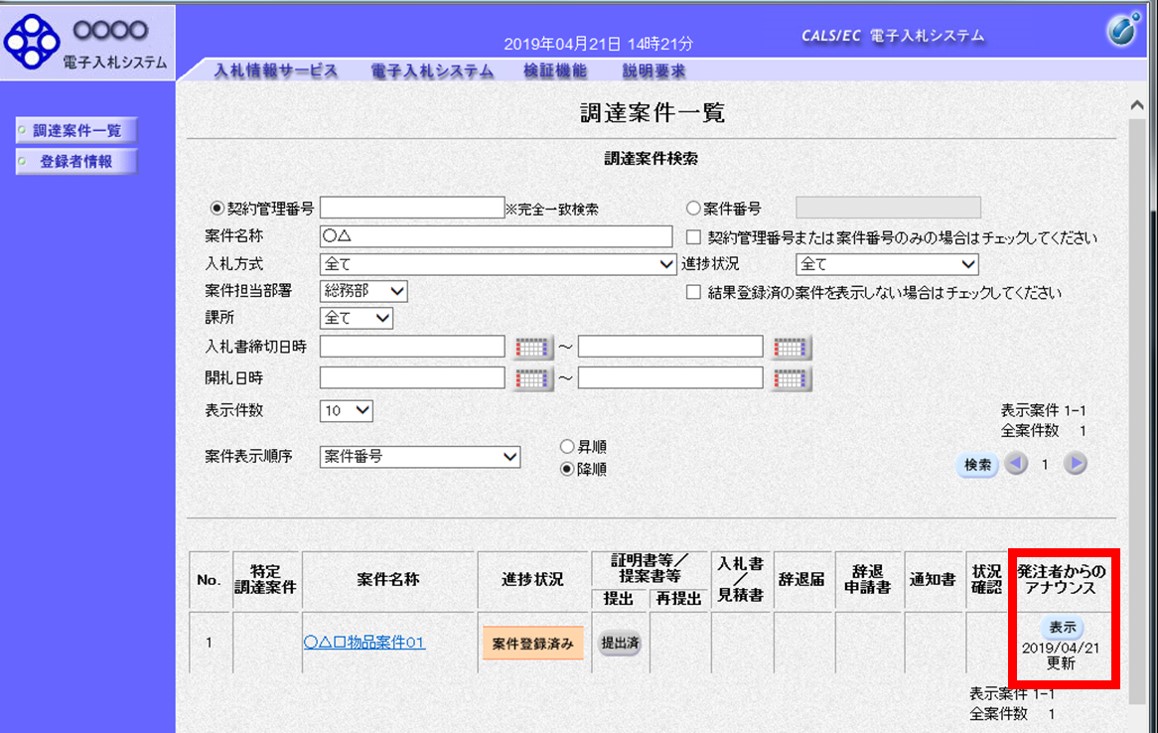Click 2019/04/21 更新 text
Image resolution: width=1158 pixels, height=733 pixels.
[1061, 655]
